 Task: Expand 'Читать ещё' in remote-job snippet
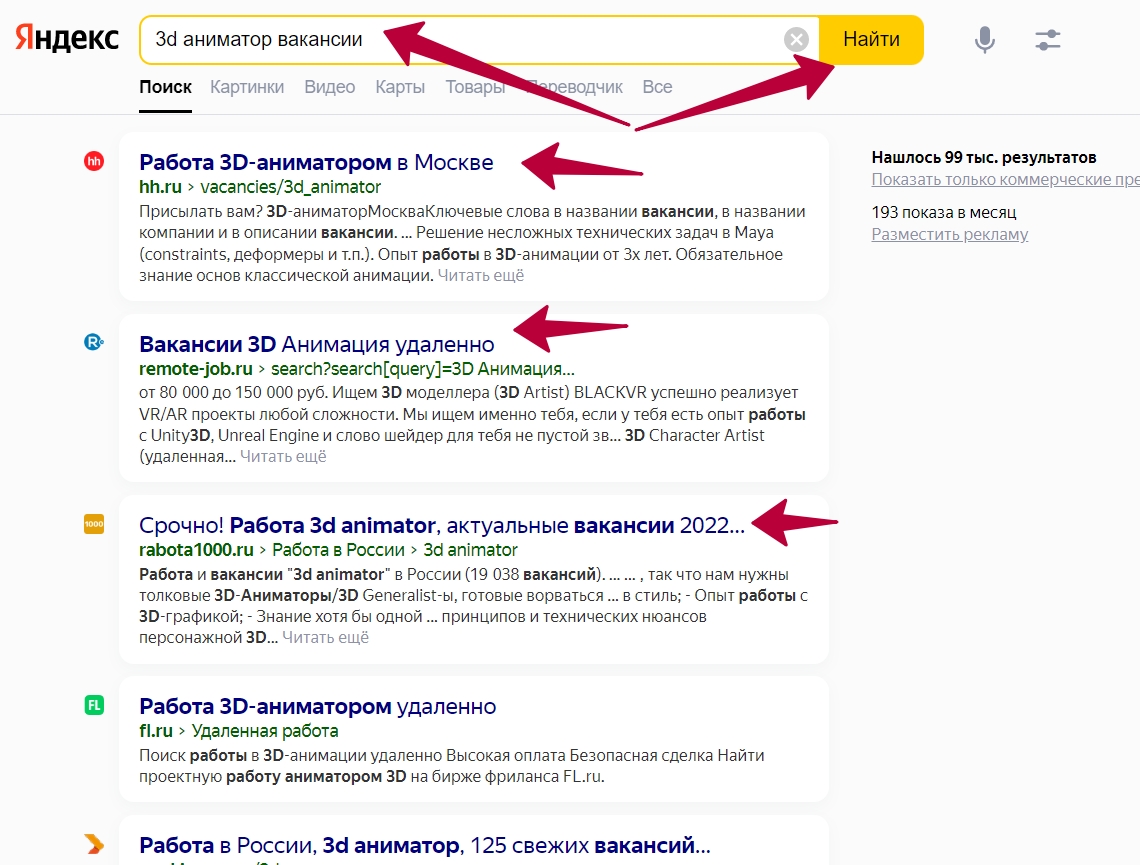(x=283, y=456)
